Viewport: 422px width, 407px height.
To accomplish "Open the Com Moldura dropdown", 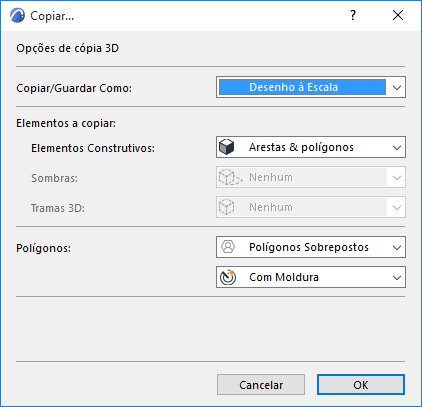I will [x=311, y=277].
